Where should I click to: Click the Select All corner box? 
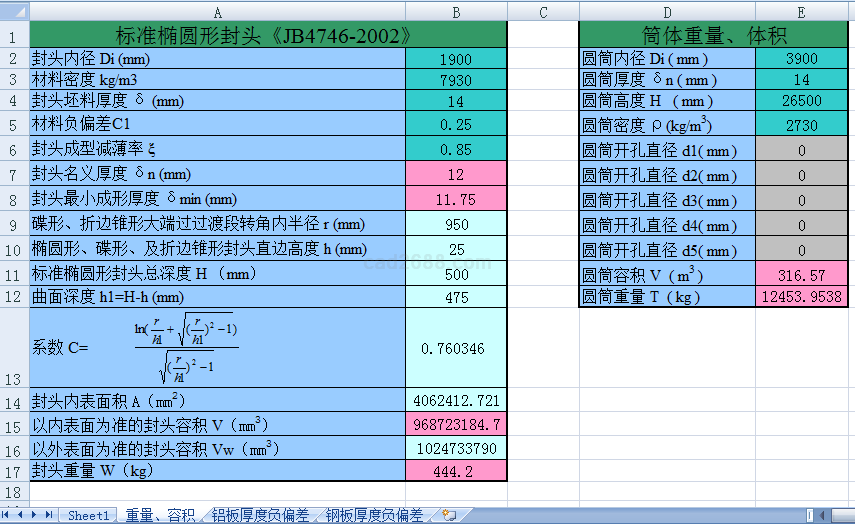click(14, 12)
